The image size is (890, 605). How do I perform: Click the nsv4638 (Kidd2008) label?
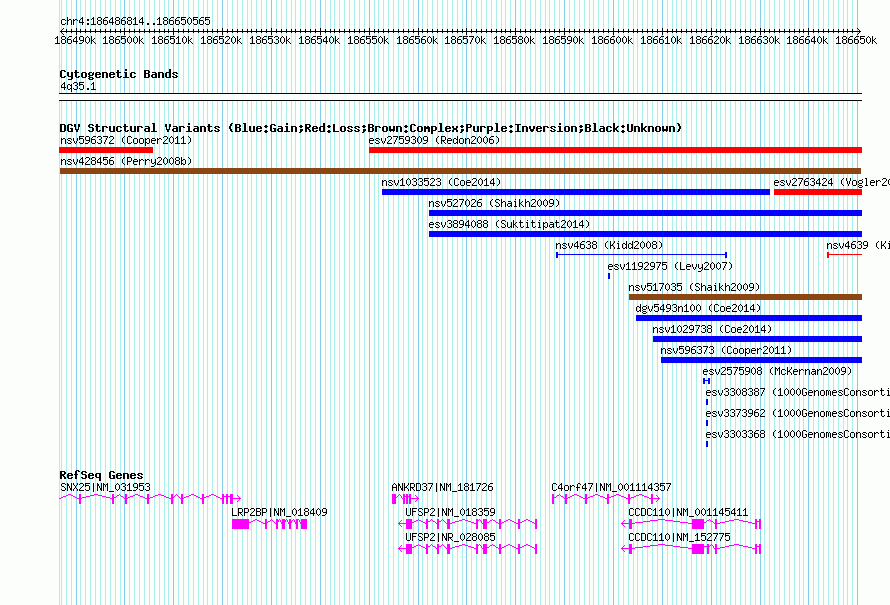coord(609,245)
